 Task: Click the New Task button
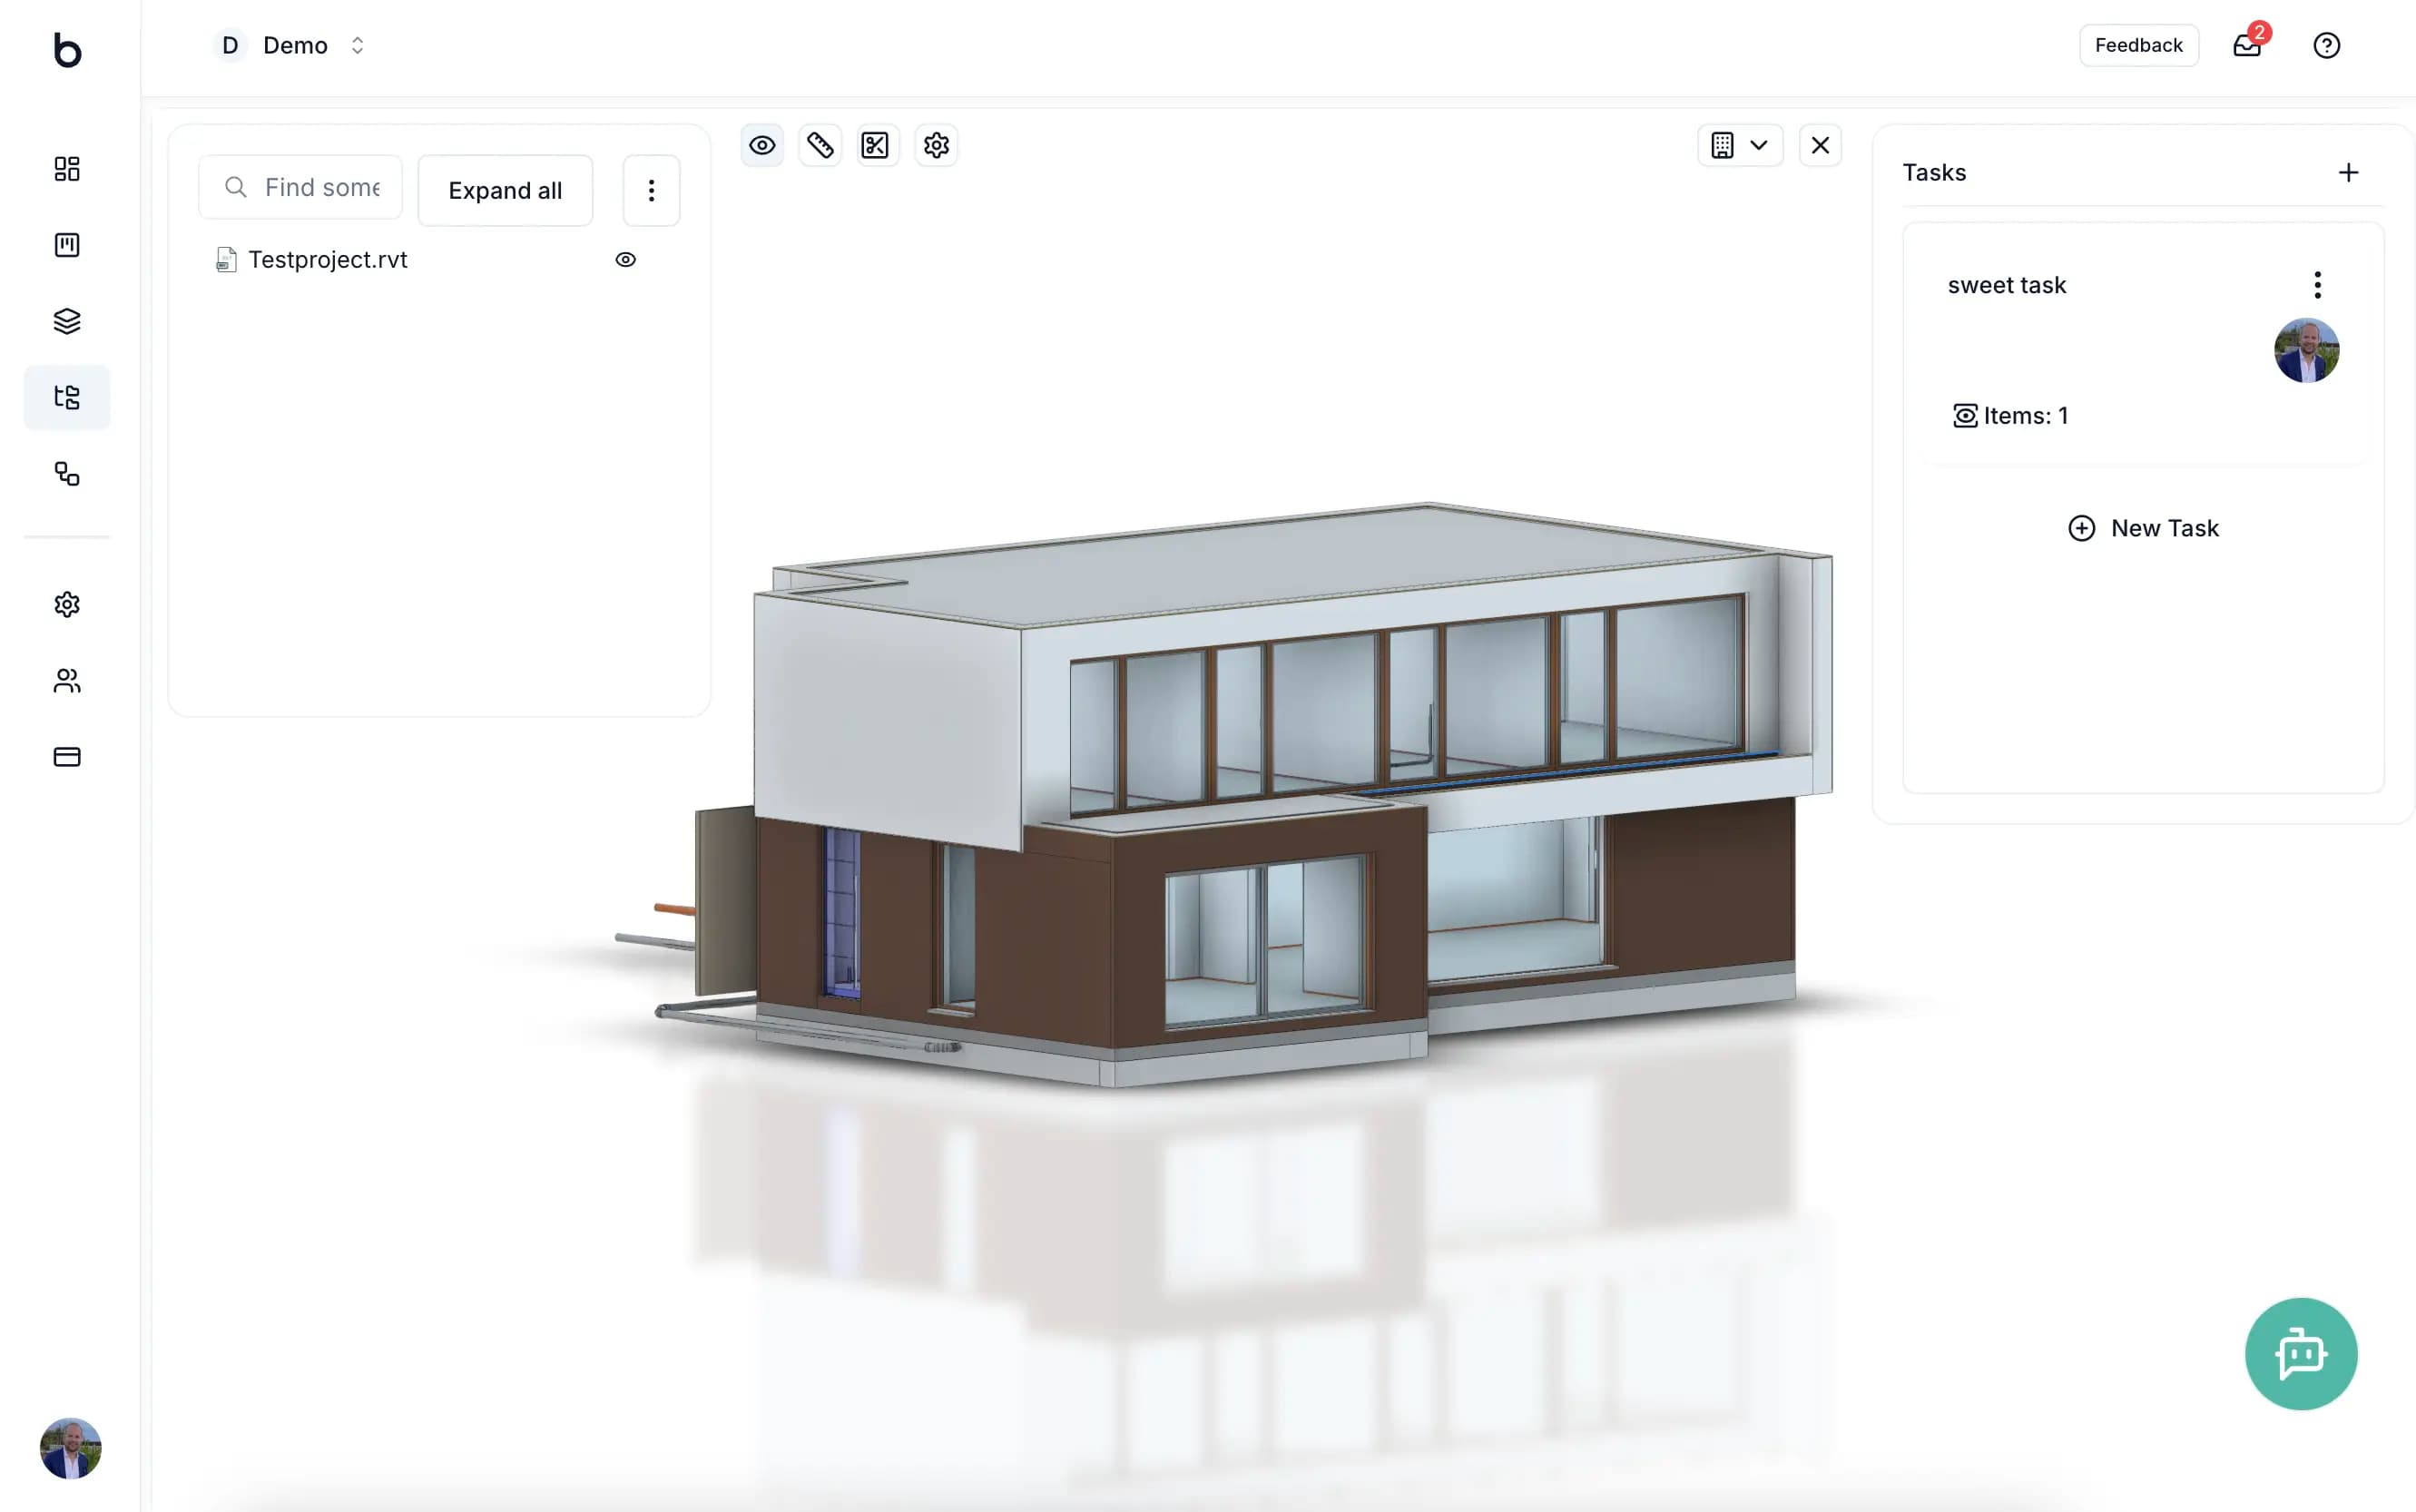click(x=2143, y=528)
